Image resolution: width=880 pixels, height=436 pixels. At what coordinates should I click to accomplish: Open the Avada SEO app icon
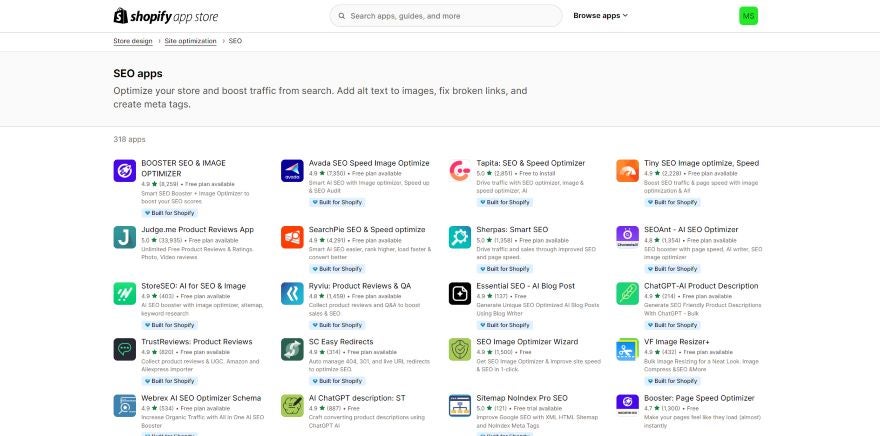coord(292,171)
